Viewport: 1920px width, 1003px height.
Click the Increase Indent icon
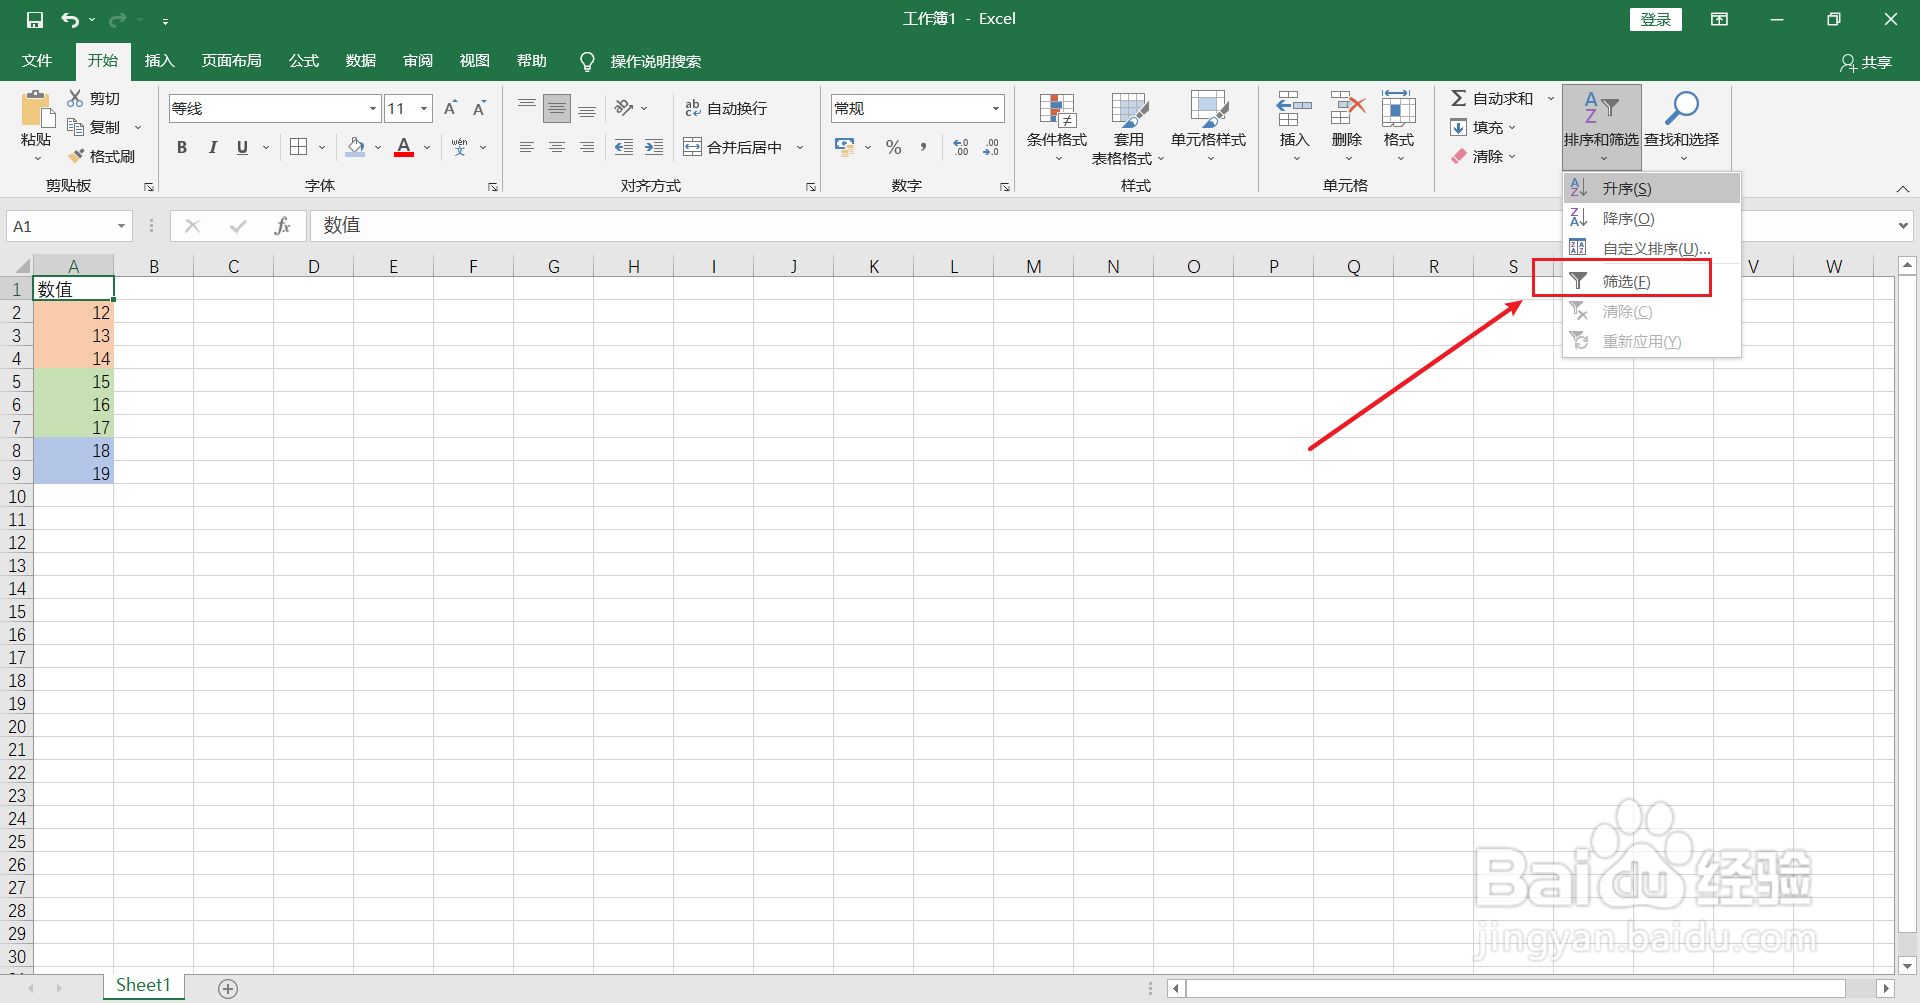pos(654,147)
